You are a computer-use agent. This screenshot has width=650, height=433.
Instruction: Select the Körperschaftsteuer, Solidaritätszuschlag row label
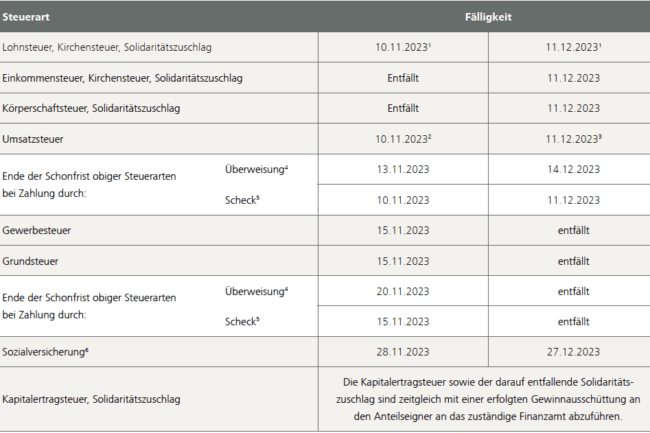click(x=91, y=109)
